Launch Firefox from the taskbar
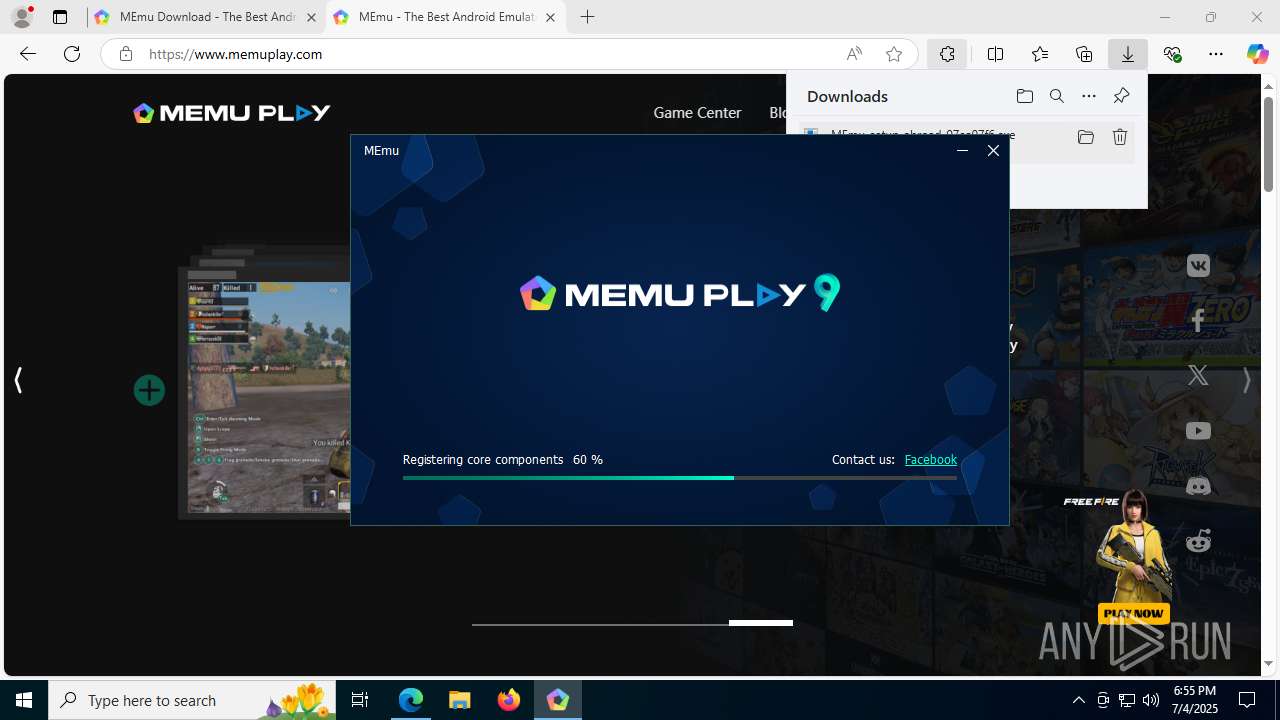 pos(509,700)
